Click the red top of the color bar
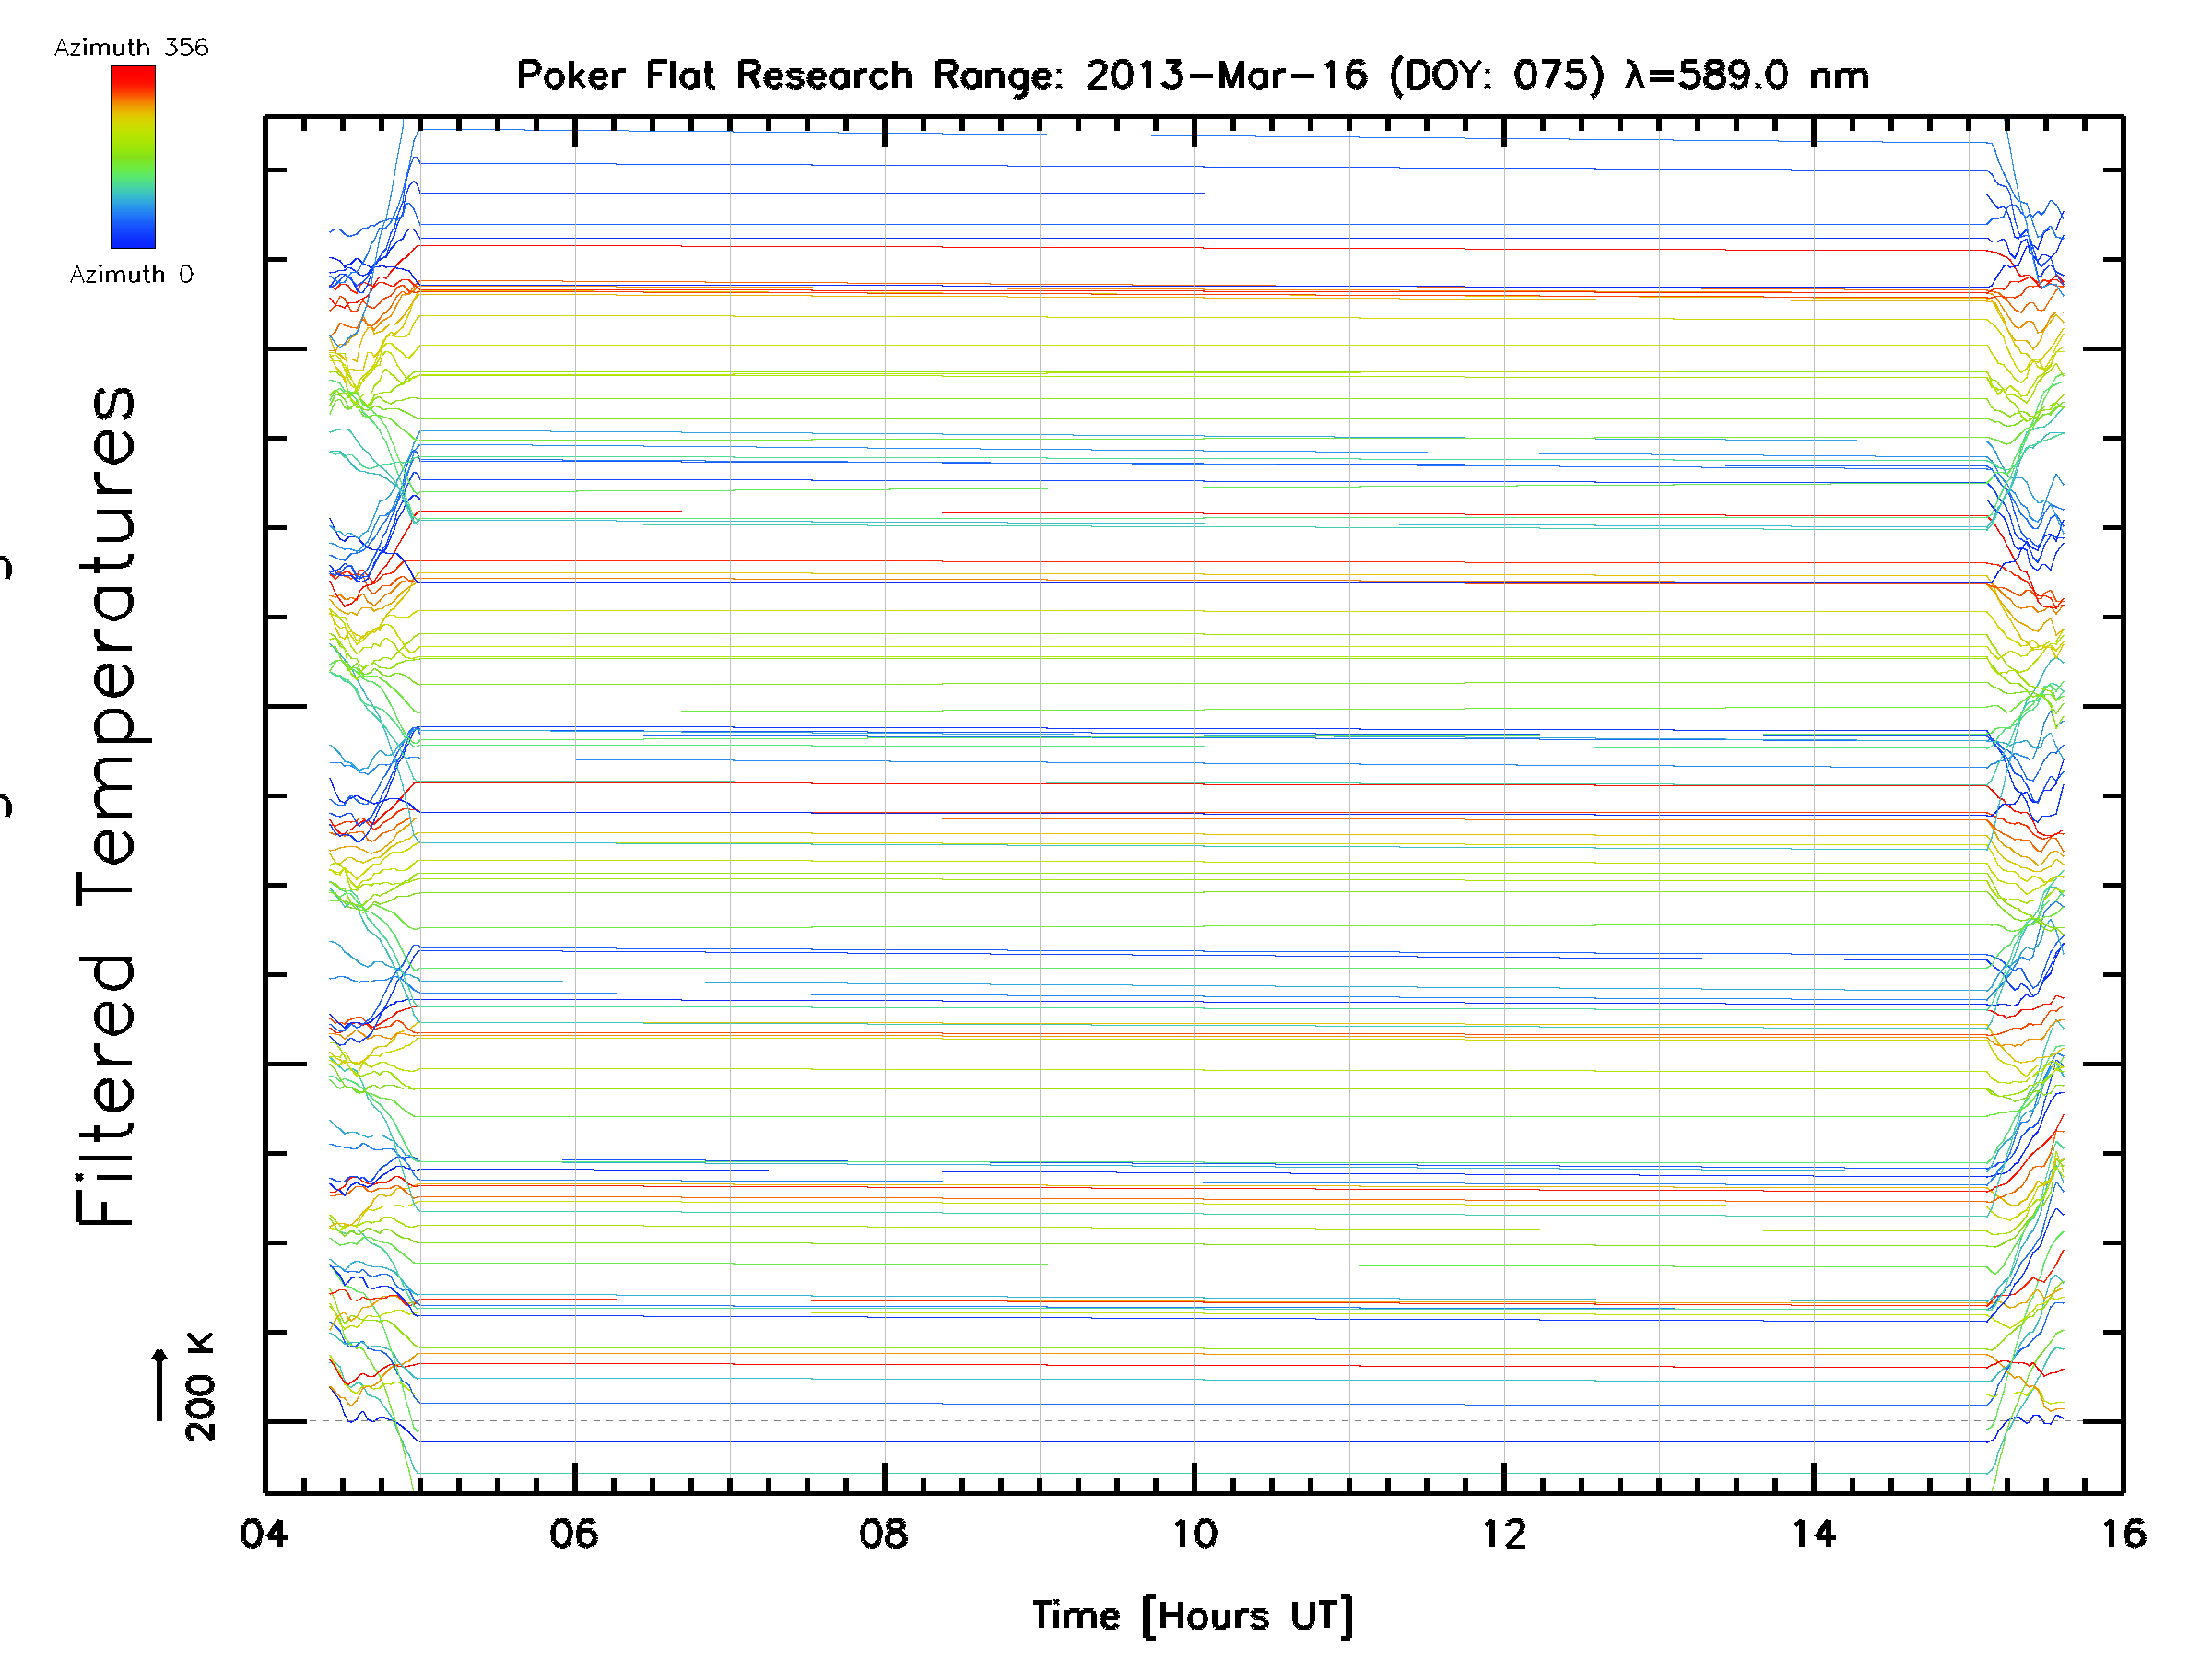 point(133,76)
